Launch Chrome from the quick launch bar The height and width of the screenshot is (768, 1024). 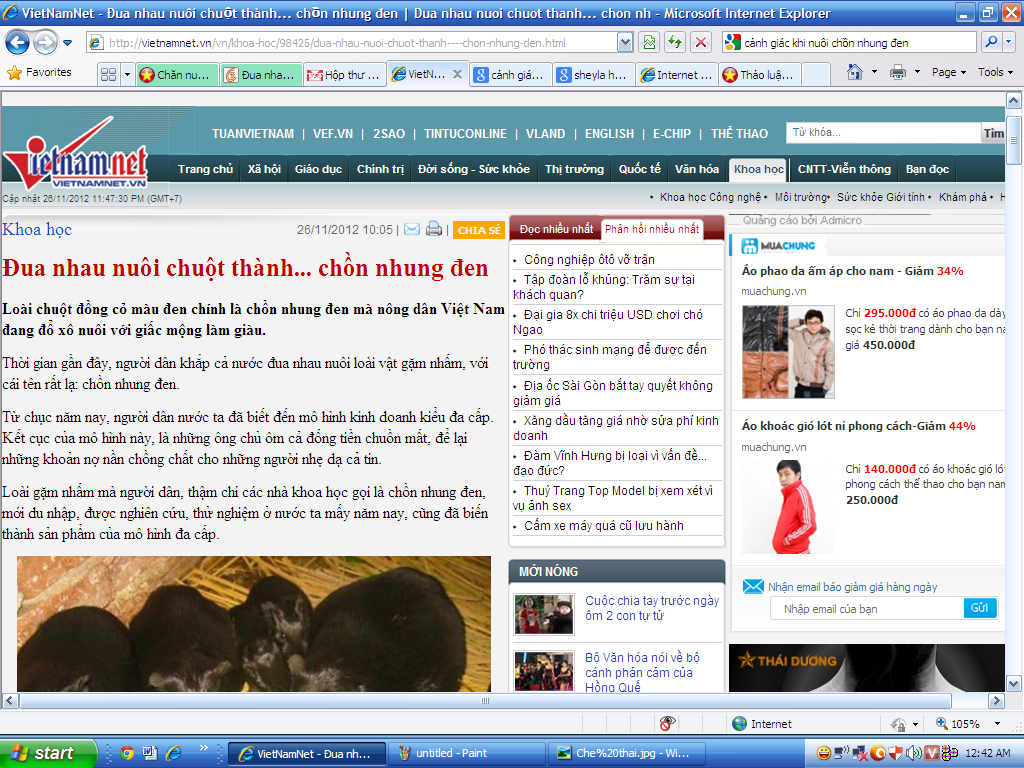[127, 753]
